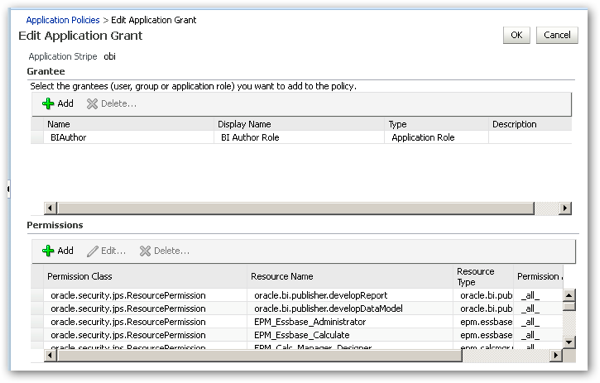Click the row selector beside BIAuthor
This screenshot has height=383, width=600.
37,137
